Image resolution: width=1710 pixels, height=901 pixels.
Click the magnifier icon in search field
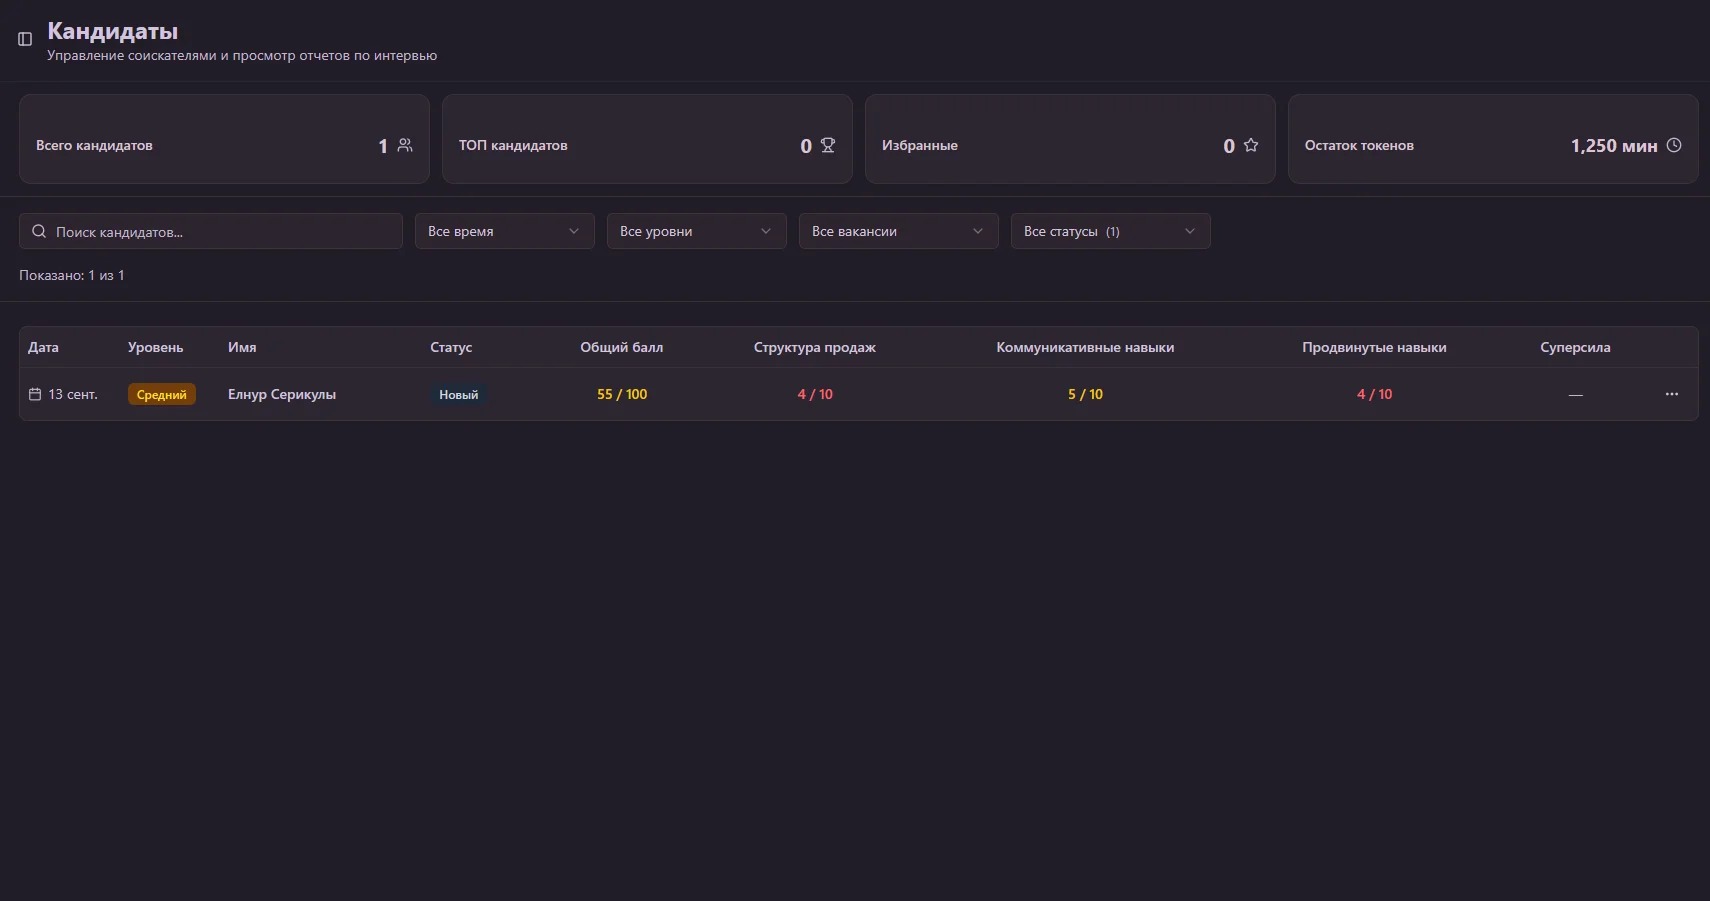(x=39, y=231)
